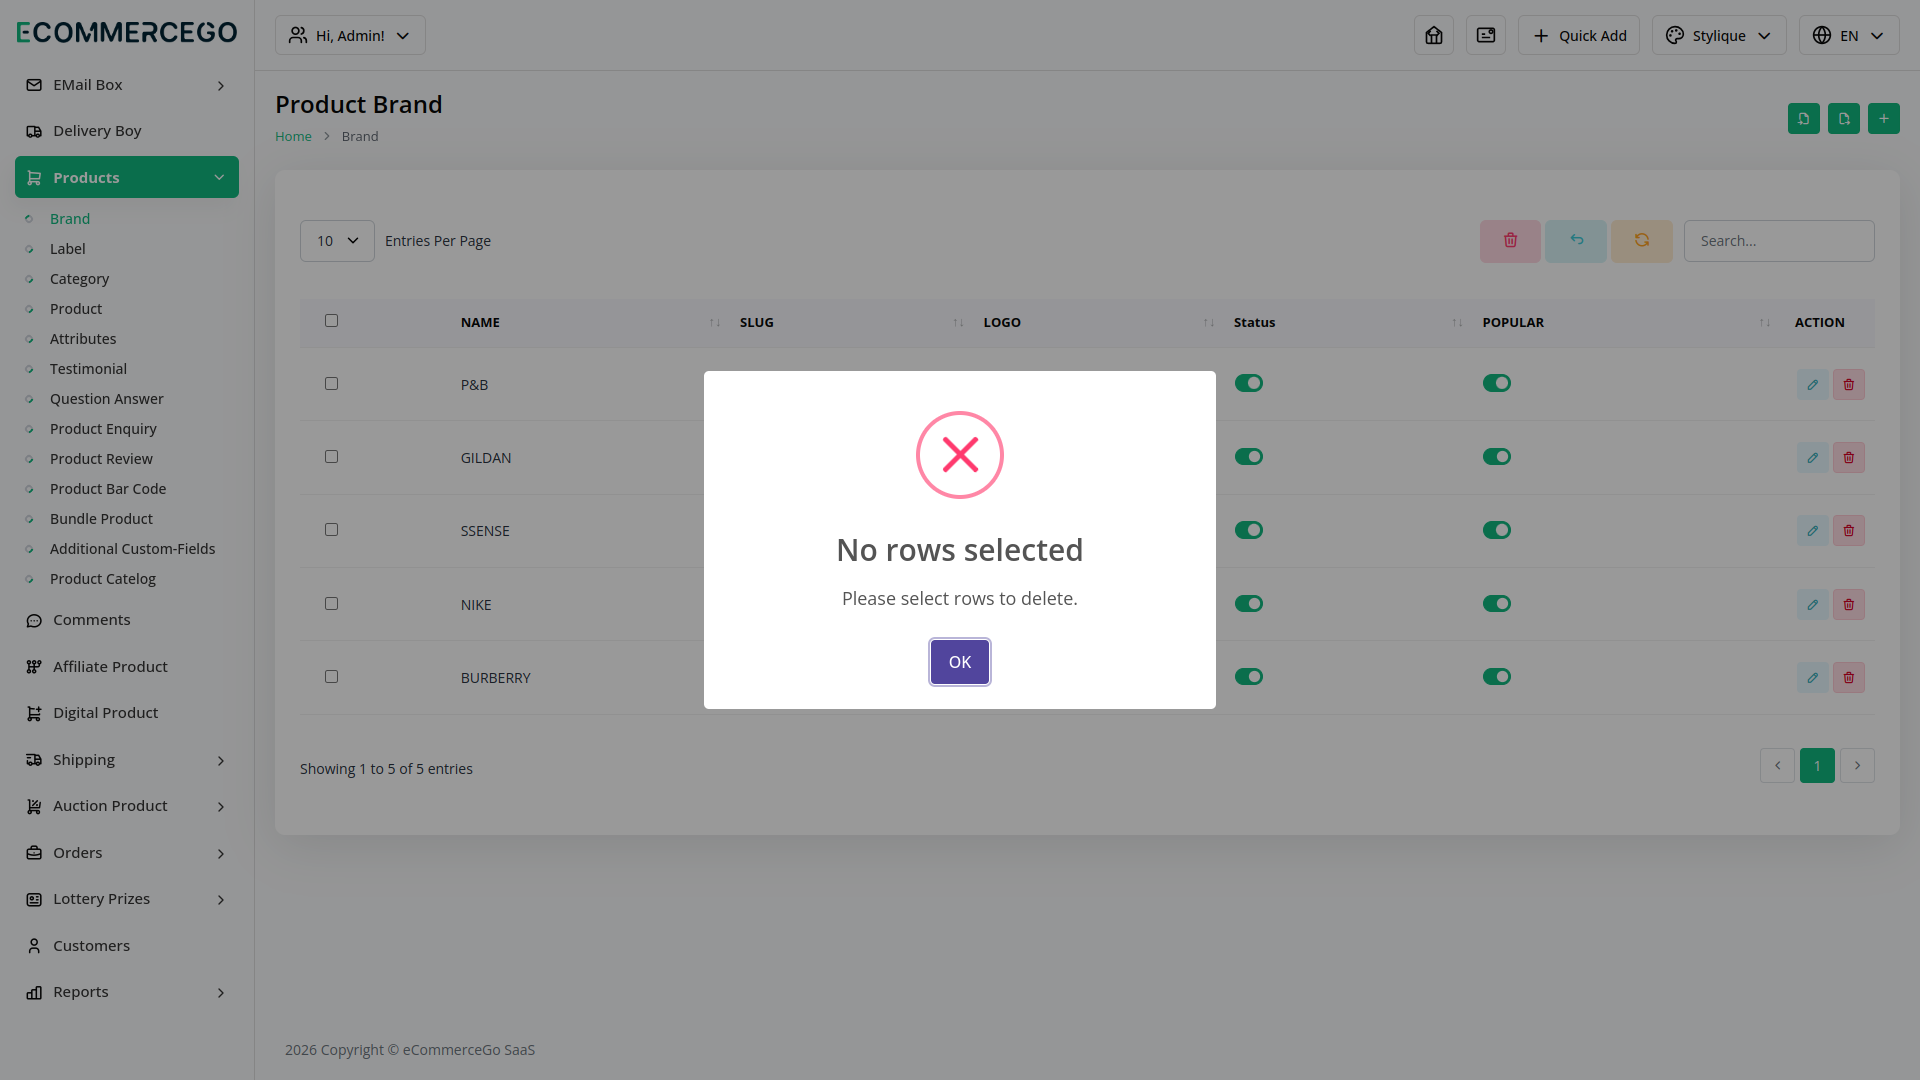This screenshot has height=1080, width=1920.
Task: Click the page 1 pagination button
Action: point(1817,766)
